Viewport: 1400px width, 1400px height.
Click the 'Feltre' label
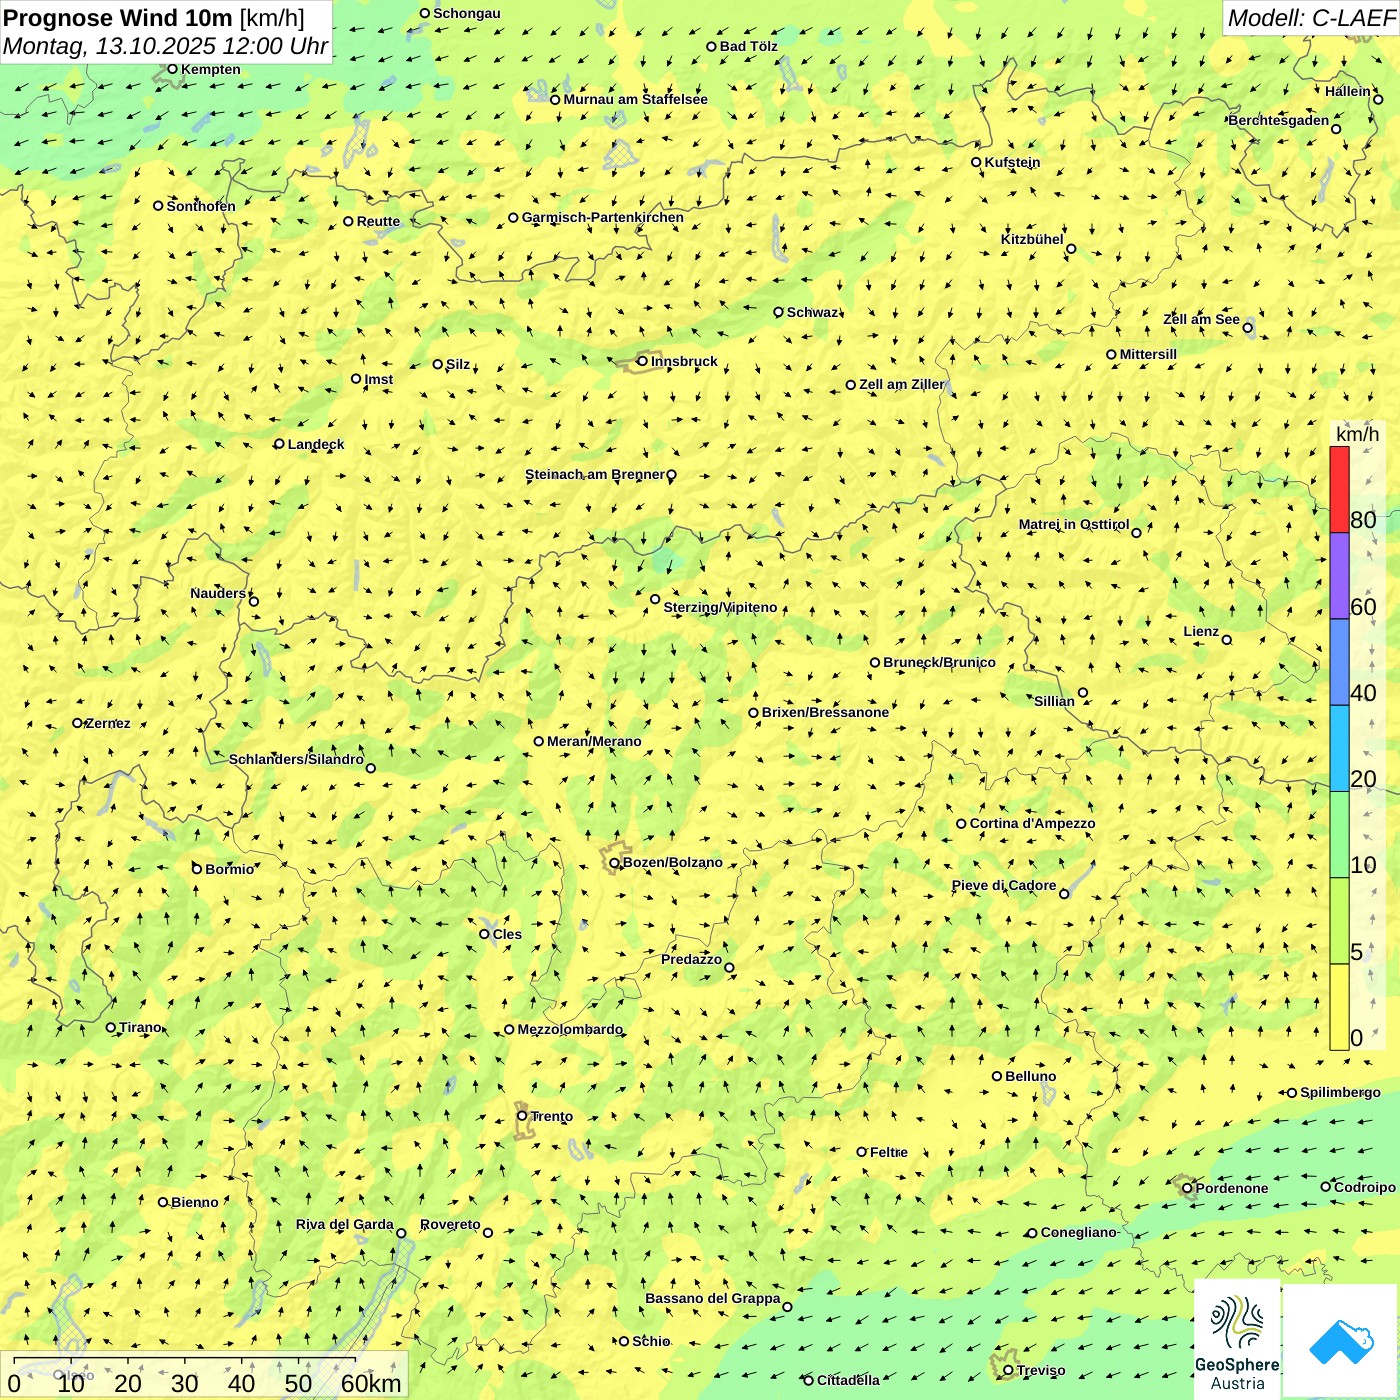[x=888, y=1152]
